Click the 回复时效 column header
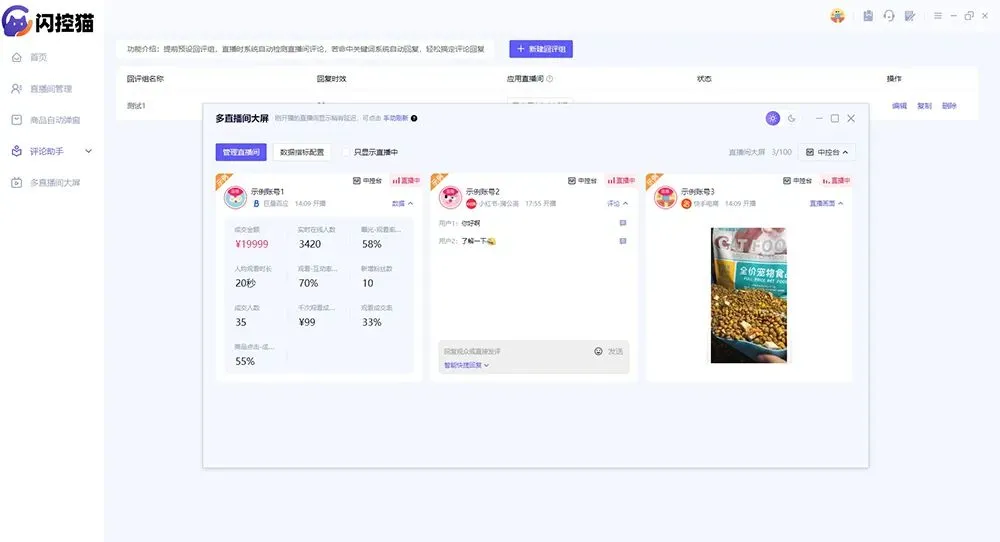 [x=332, y=79]
